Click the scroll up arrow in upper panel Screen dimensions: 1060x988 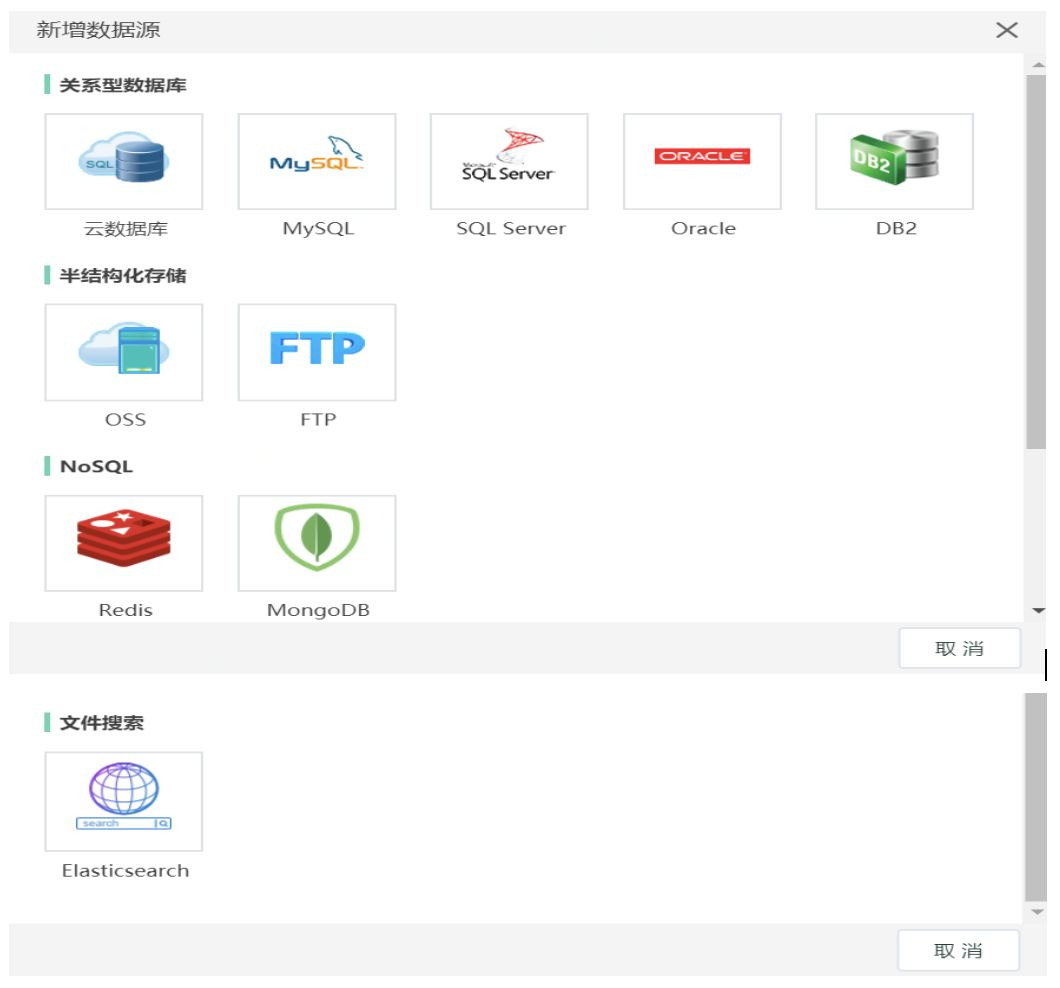[1038, 65]
